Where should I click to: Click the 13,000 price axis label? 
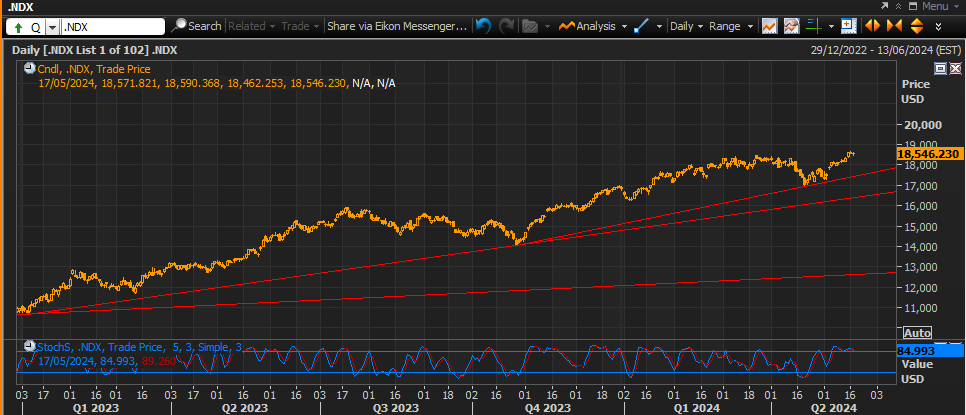click(x=922, y=267)
